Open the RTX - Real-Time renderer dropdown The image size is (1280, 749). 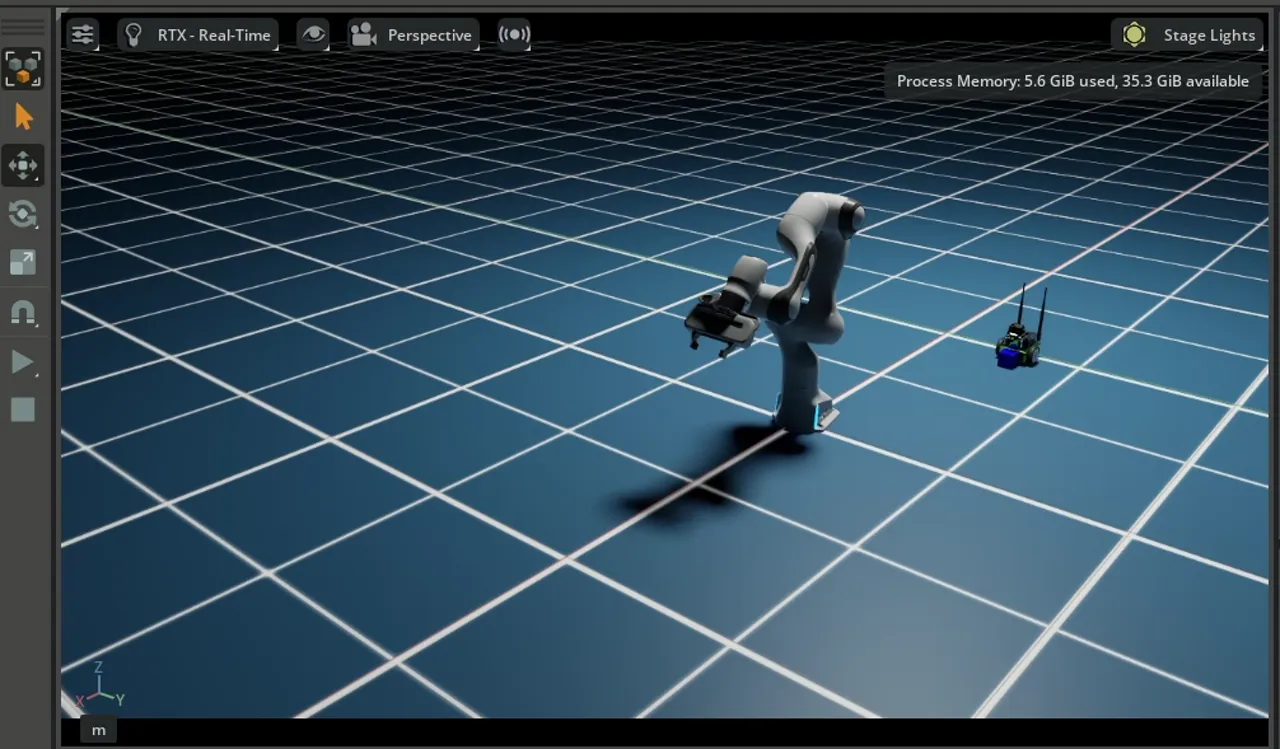point(213,35)
